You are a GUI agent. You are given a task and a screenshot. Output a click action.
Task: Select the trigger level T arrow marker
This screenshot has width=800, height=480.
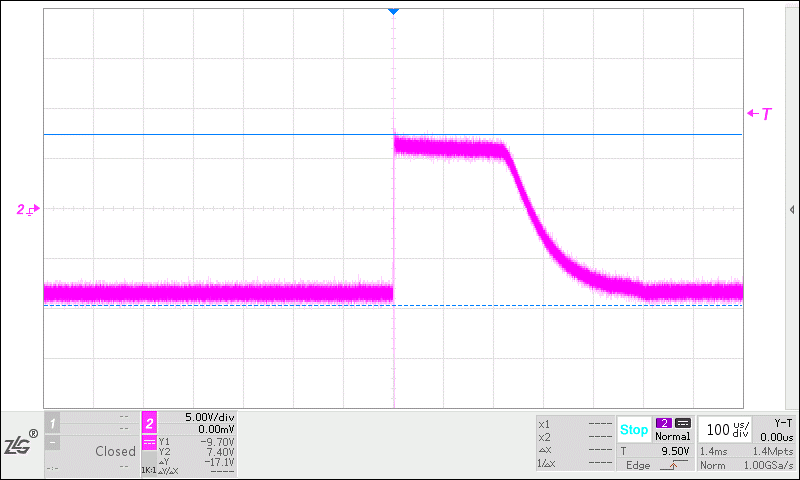coord(760,114)
